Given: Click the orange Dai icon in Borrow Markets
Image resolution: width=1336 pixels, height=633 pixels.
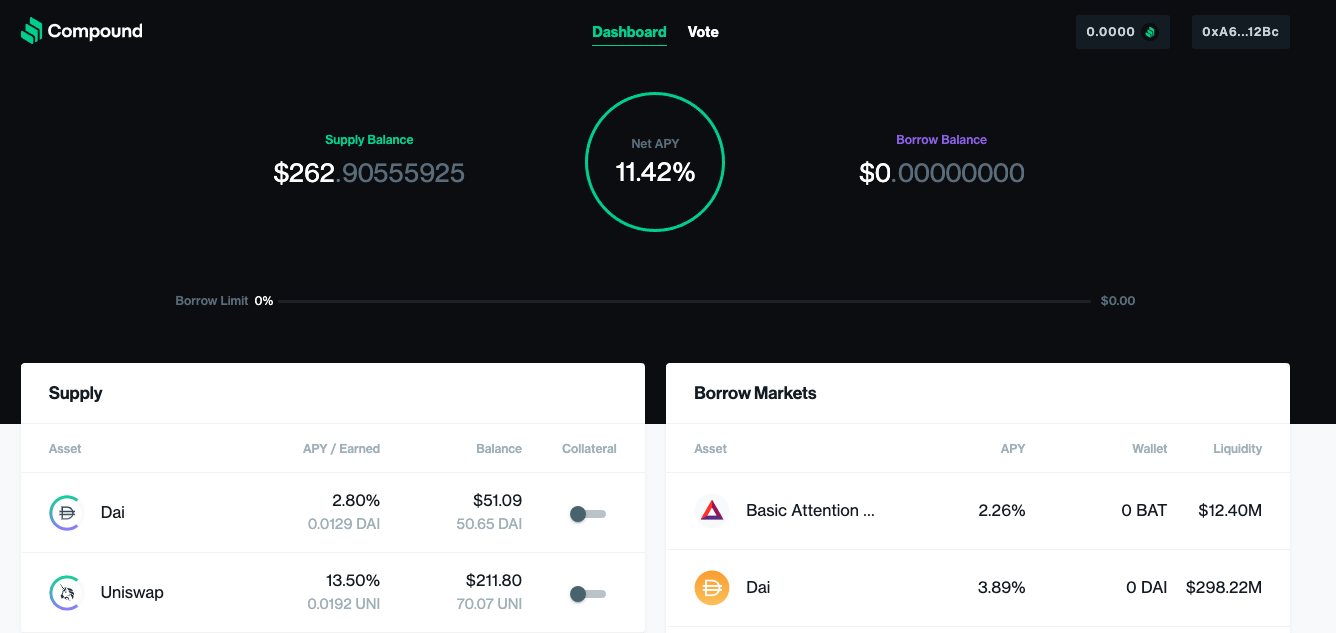Looking at the screenshot, I should pyautogui.click(x=712, y=587).
